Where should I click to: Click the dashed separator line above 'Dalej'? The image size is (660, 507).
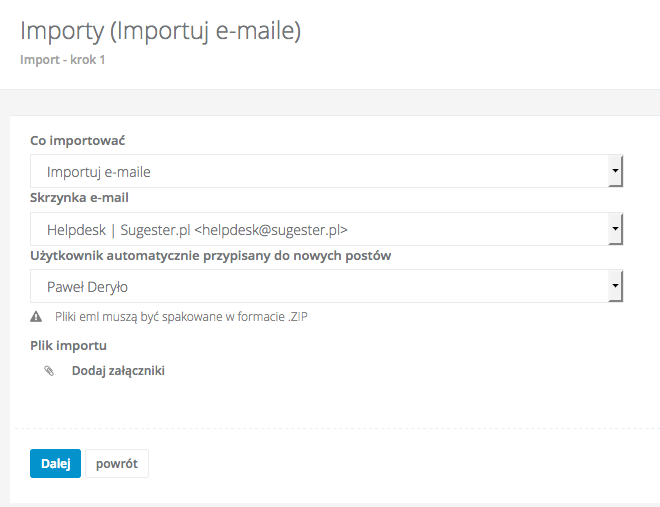330,429
